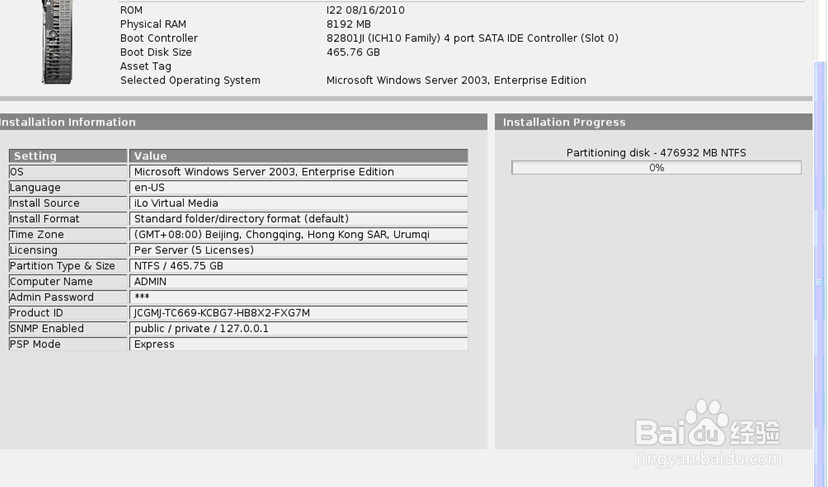Click the installation progress bar at 0%
Viewport: 828px width, 487px height.
pyautogui.click(x=656, y=168)
